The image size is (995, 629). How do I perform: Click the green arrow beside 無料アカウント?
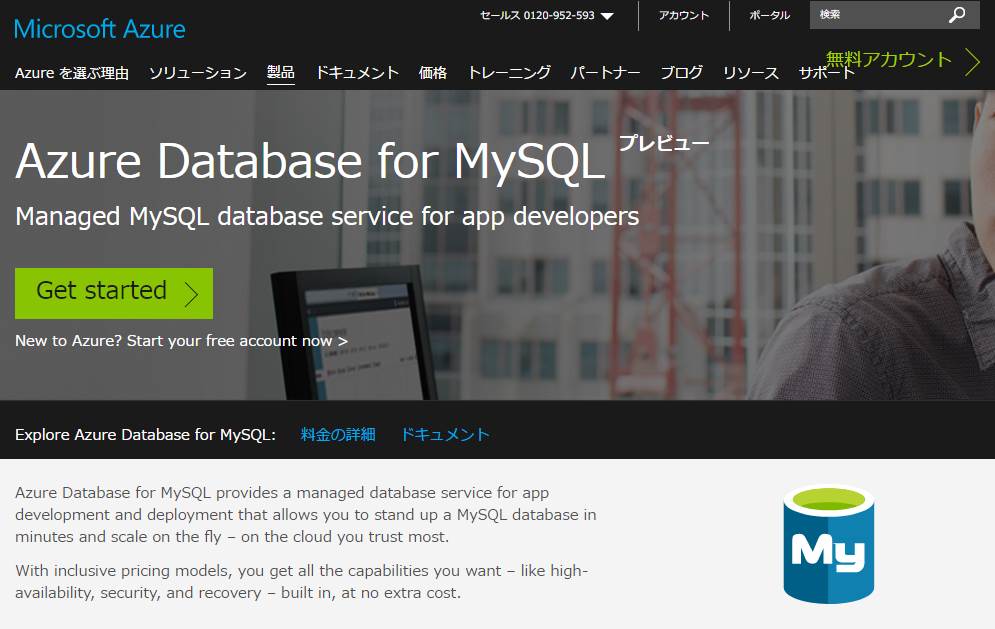pos(972,61)
